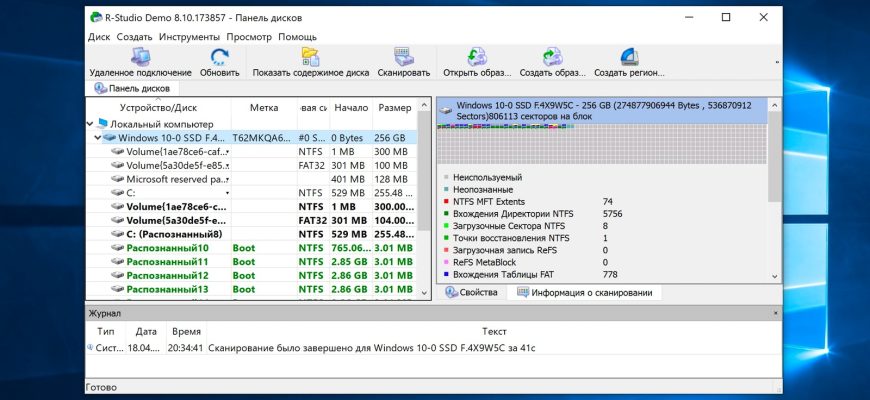870x400 pixels.
Task: Click the Метка column header
Action: pos(264,108)
